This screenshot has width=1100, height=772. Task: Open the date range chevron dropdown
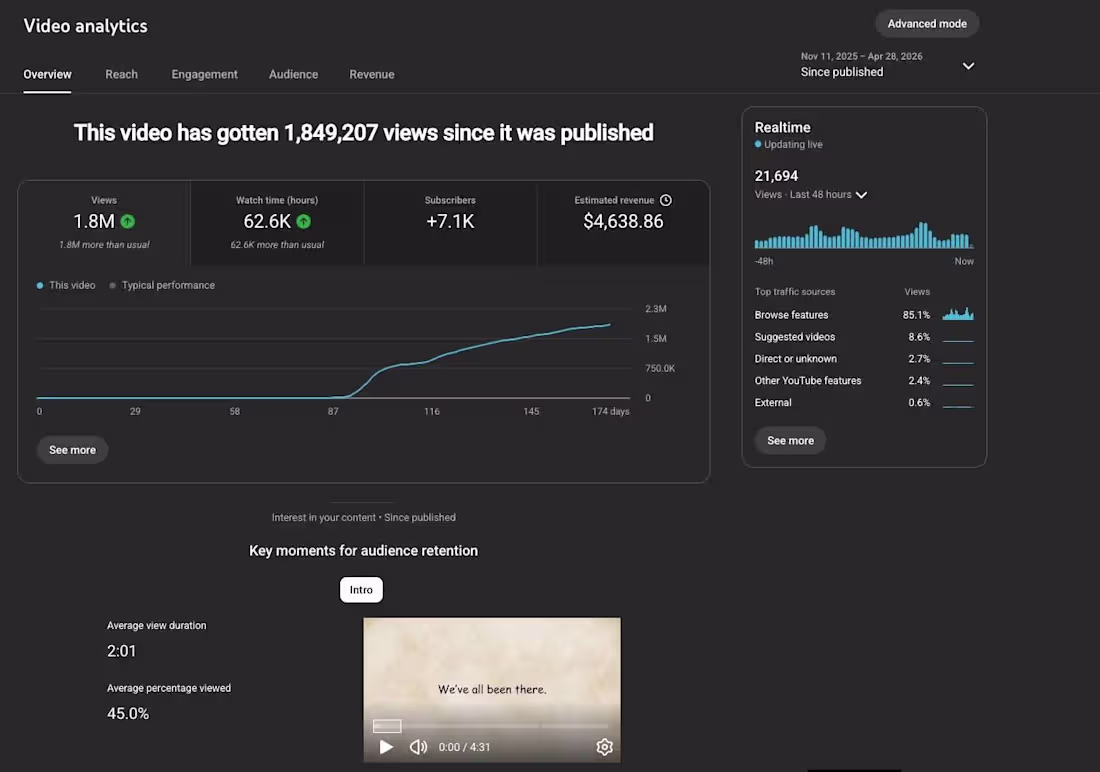click(968, 66)
